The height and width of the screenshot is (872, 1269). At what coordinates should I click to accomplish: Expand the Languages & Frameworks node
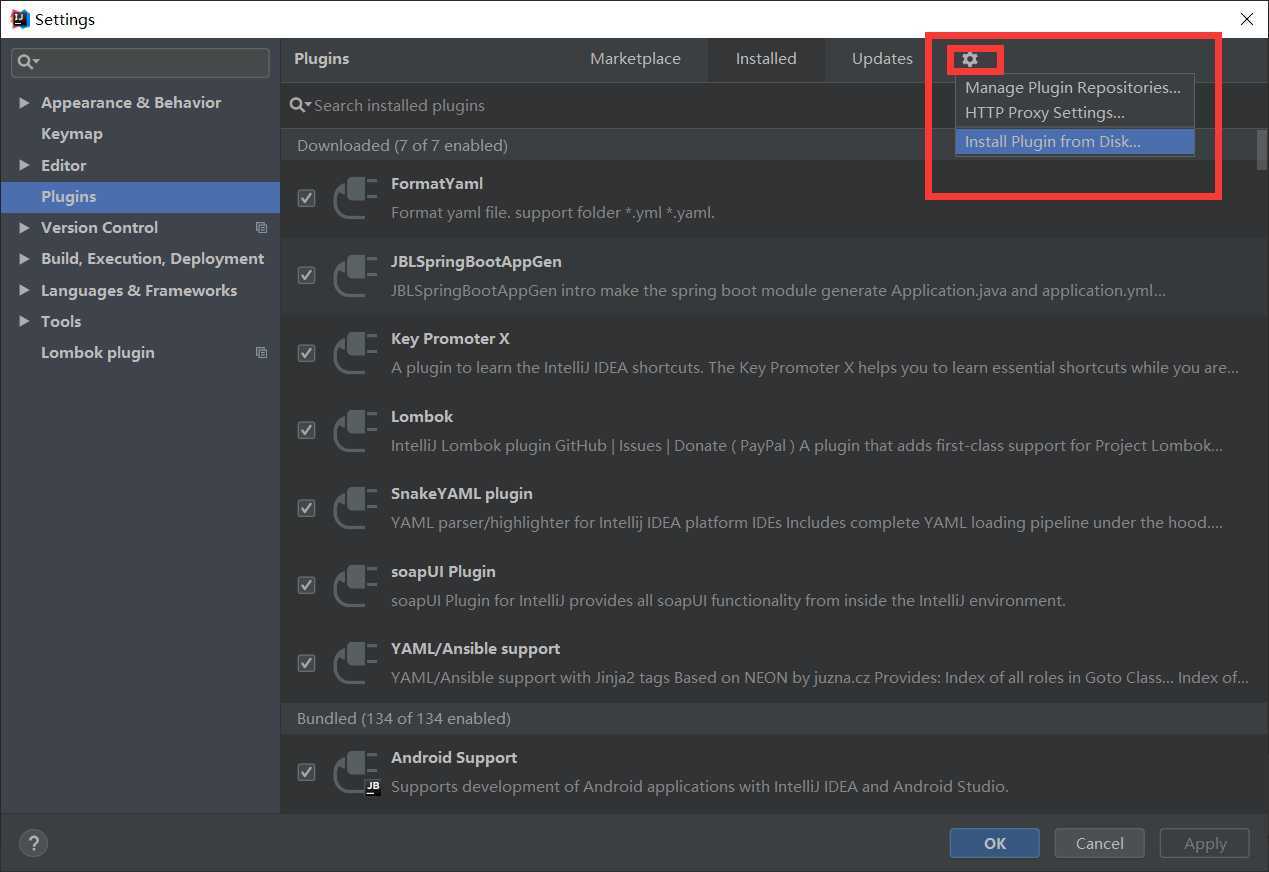24,291
